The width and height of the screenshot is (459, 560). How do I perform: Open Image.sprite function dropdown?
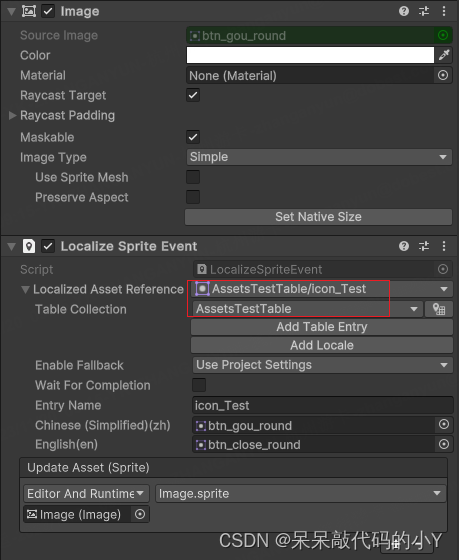pyautogui.click(x=301, y=494)
